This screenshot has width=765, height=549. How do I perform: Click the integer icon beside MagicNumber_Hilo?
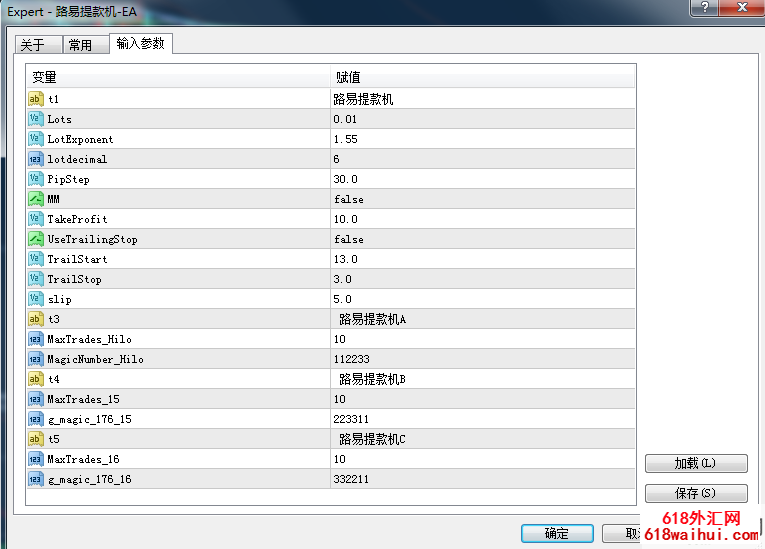[x=36, y=359]
